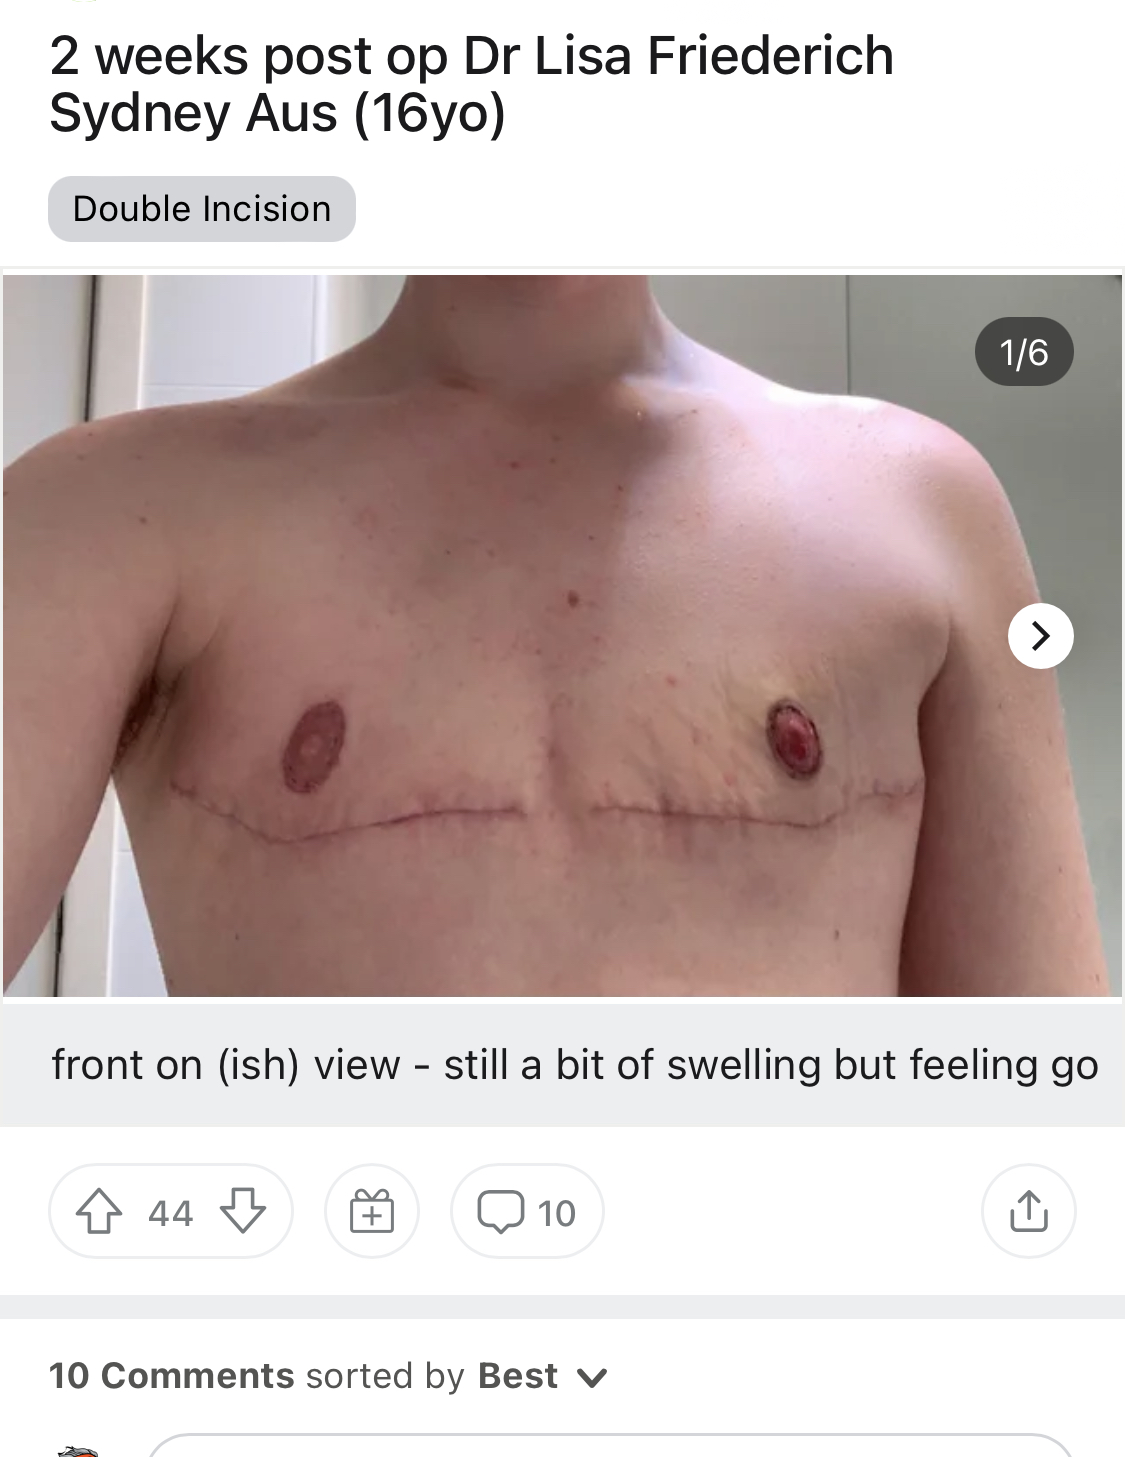Open the share menu icon
The height and width of the screenshot is (1457, 1125).
(1029, 1211)
